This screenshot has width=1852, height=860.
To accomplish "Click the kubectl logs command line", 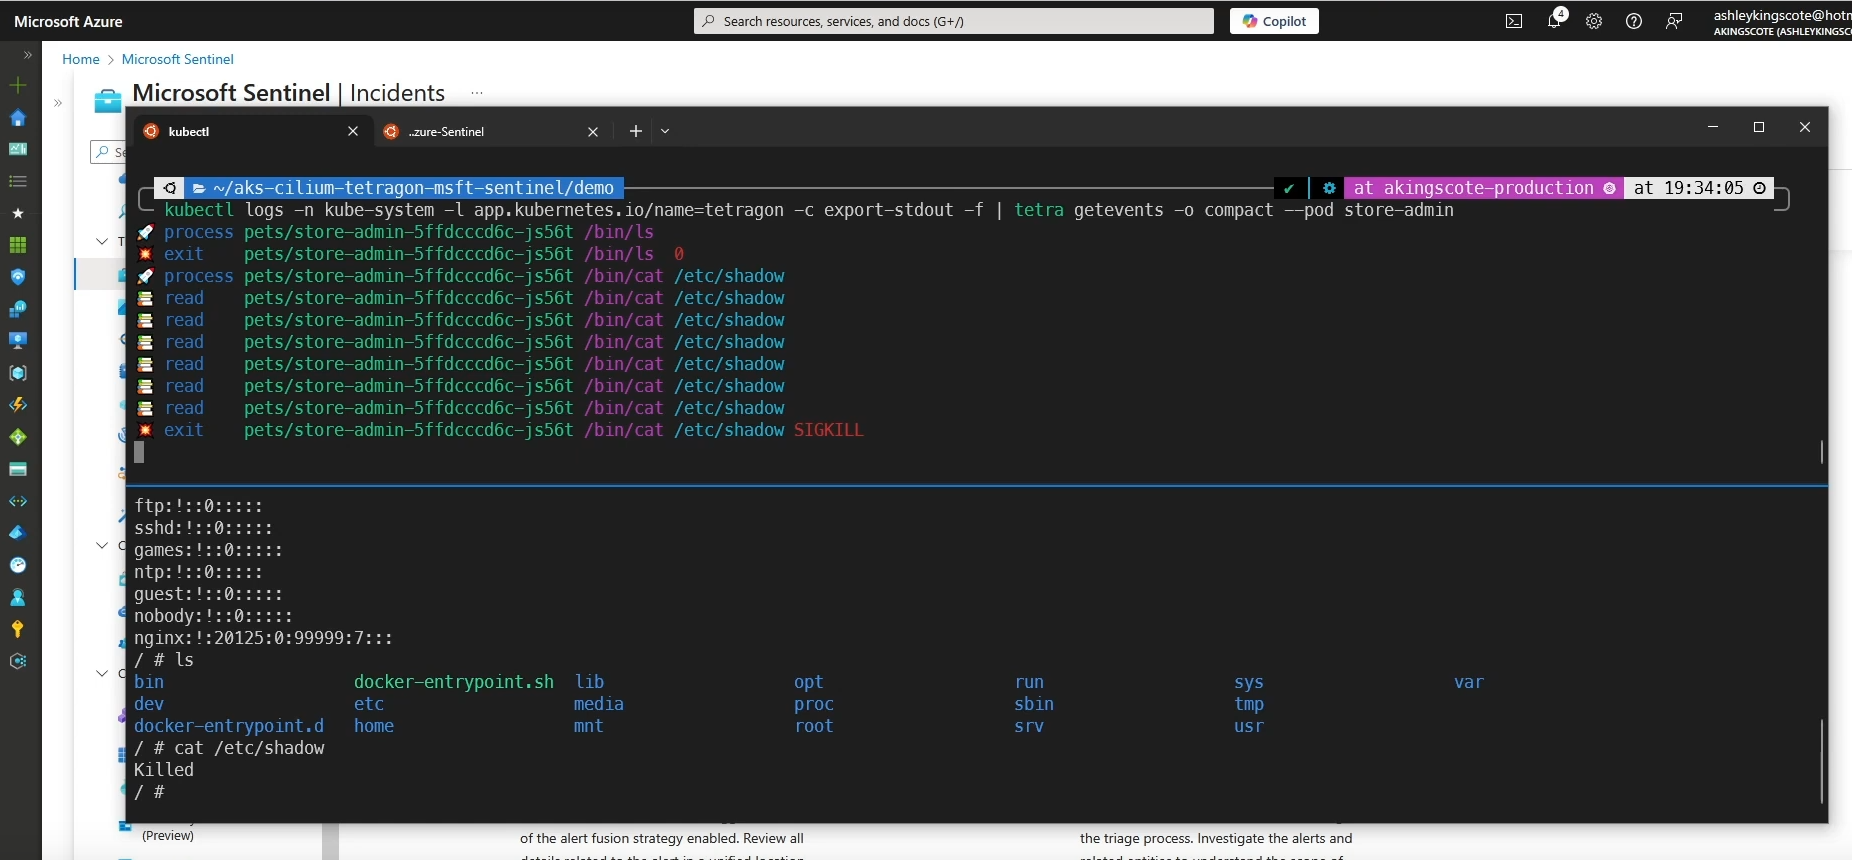I will pos(809,210).
